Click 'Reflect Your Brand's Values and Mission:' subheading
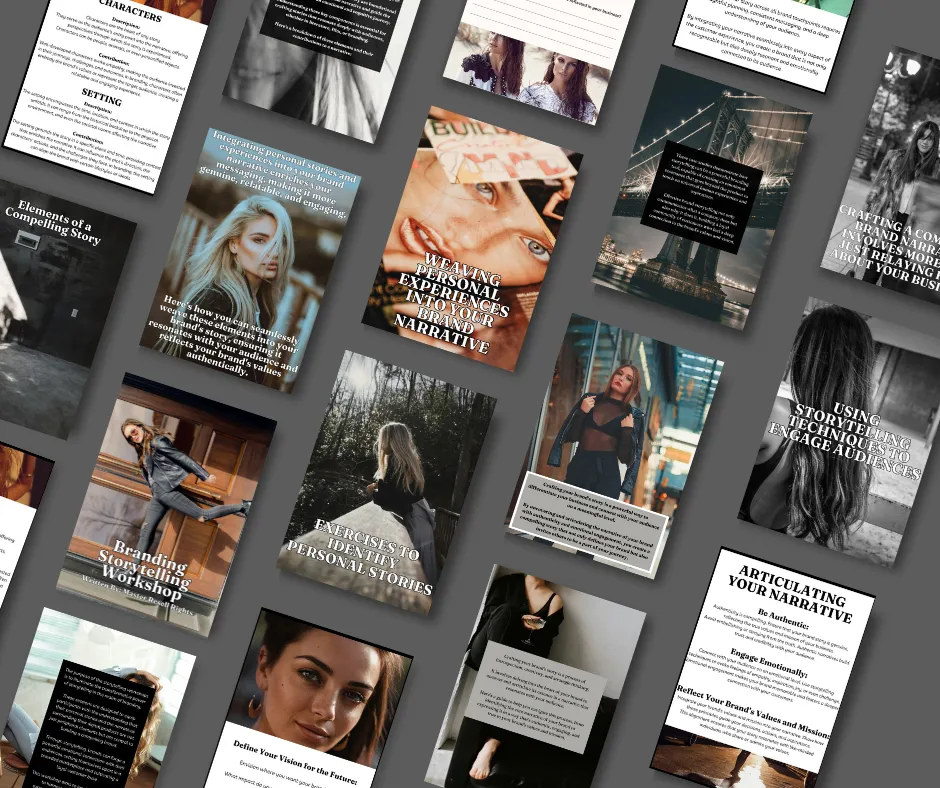This screenshot has width=940, height=788. 754,711
